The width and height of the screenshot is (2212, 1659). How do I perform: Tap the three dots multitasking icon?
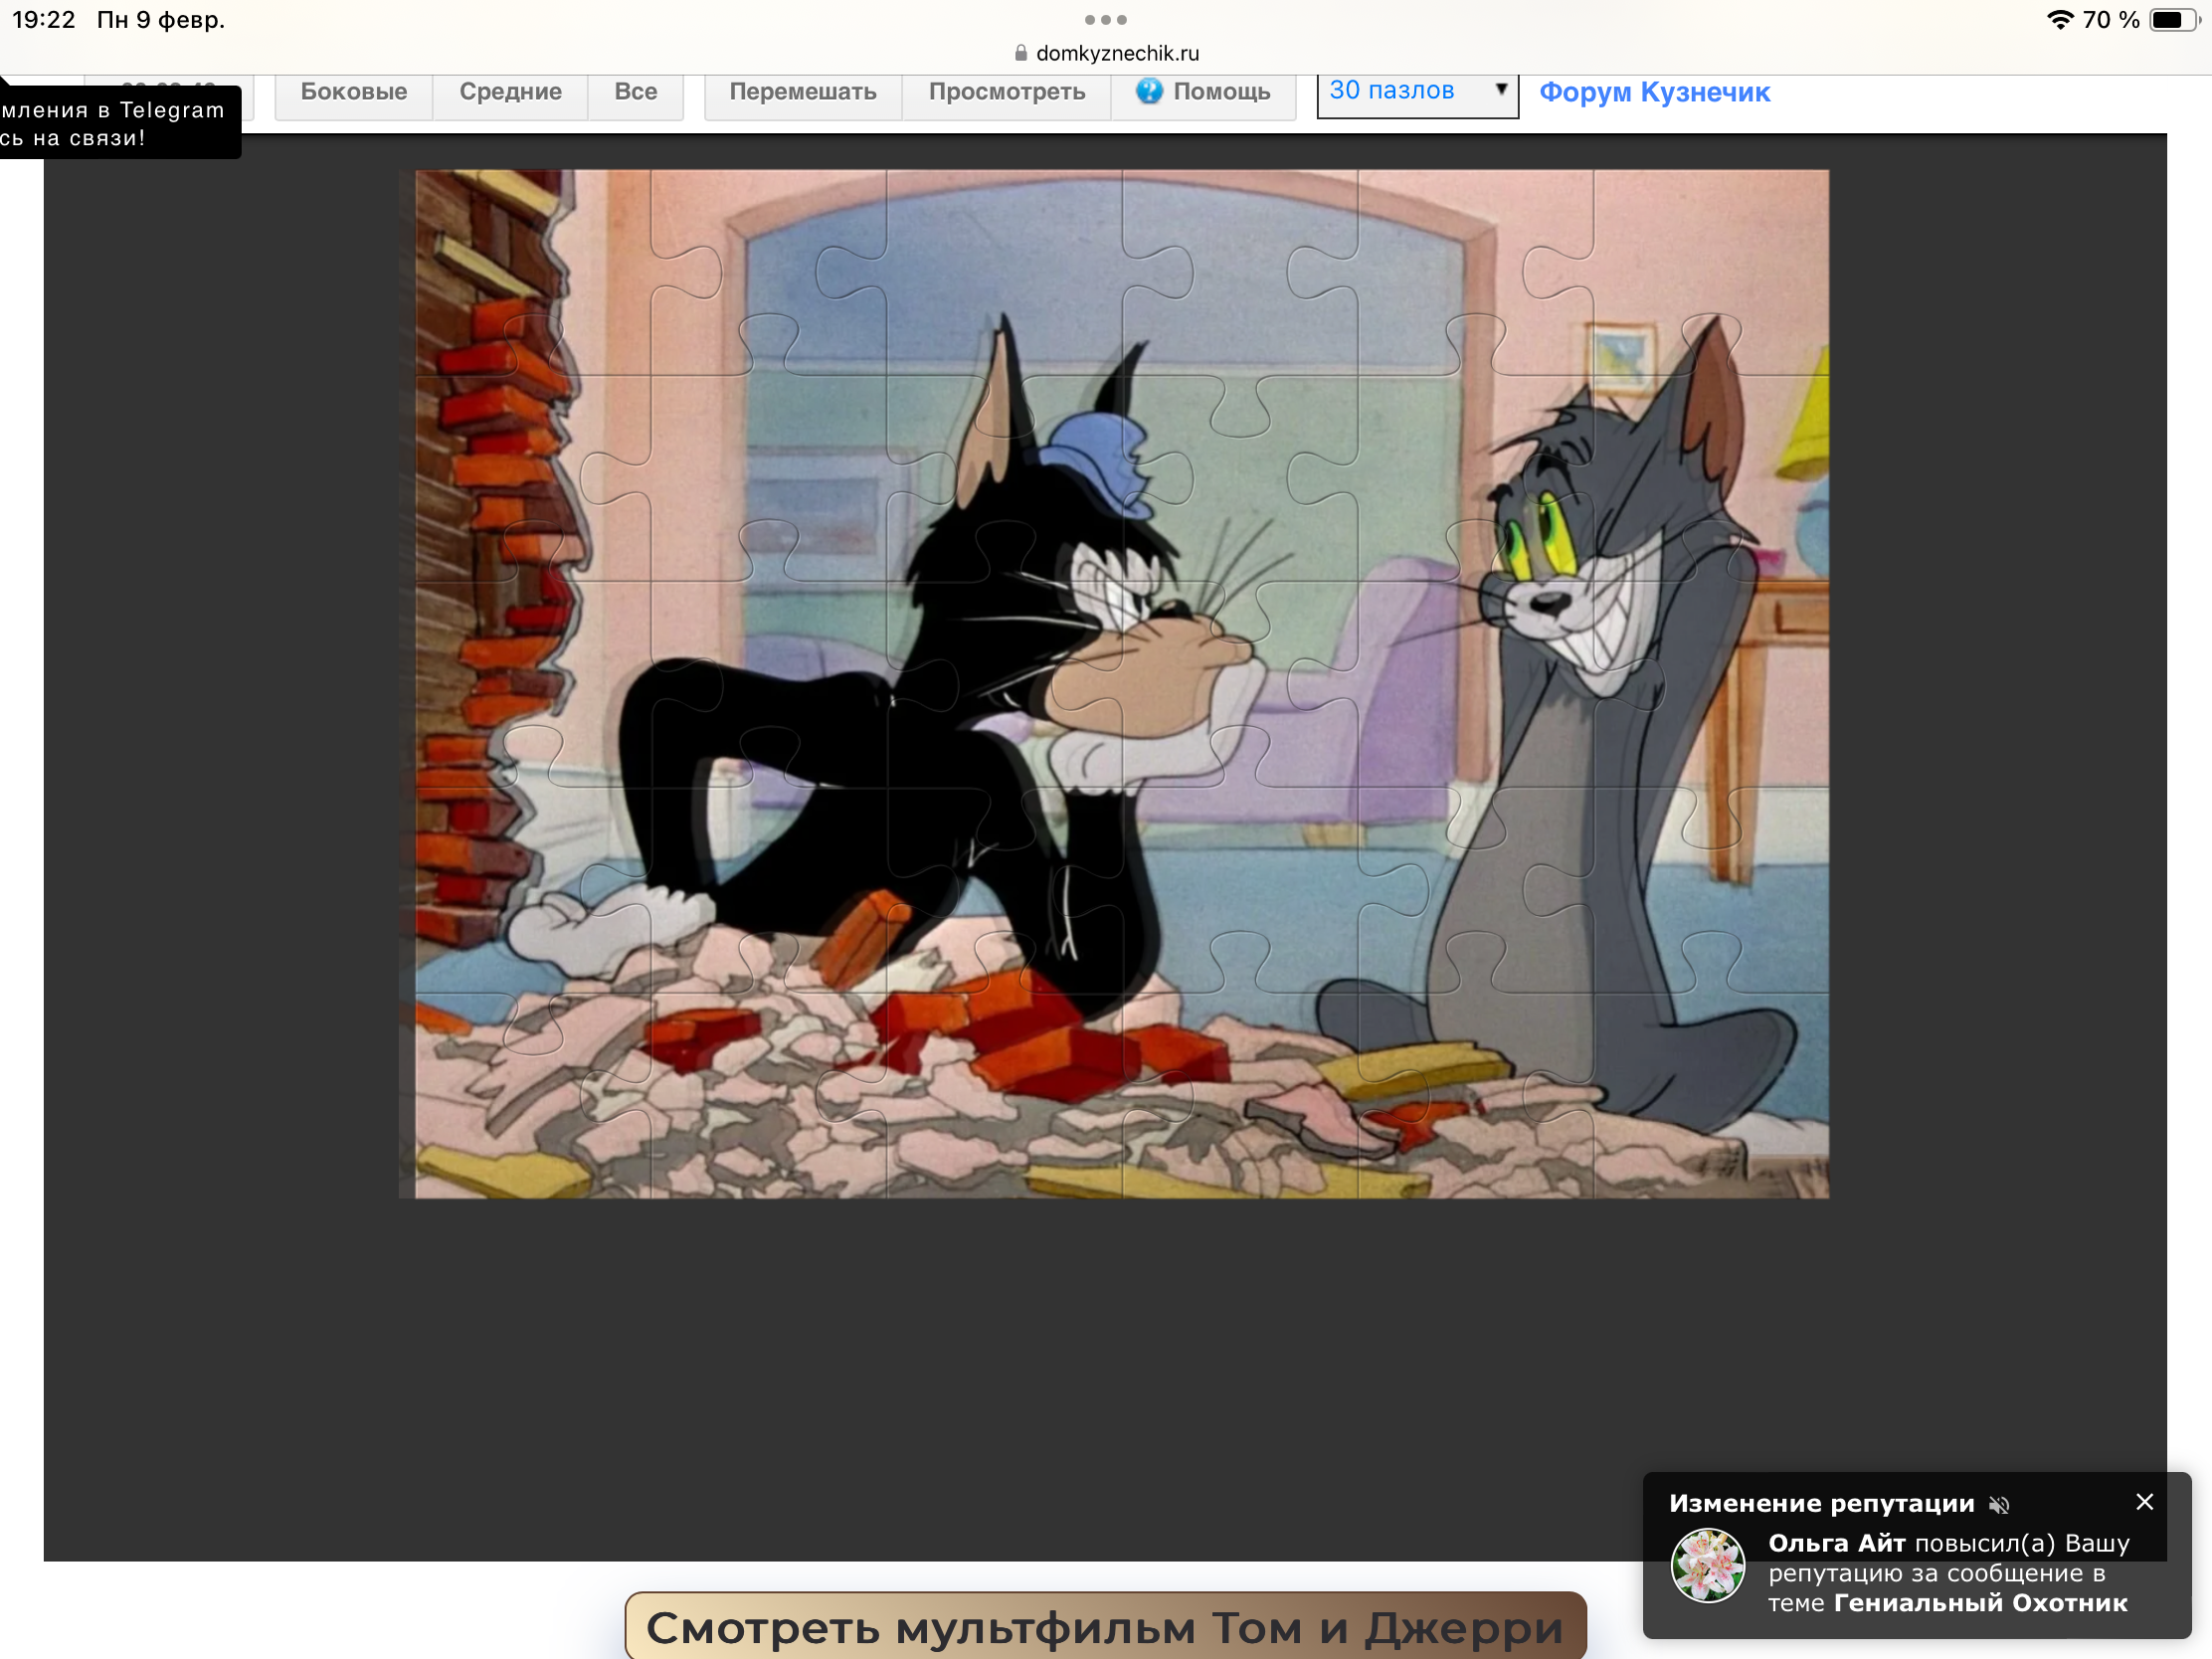coord(1105,20)
